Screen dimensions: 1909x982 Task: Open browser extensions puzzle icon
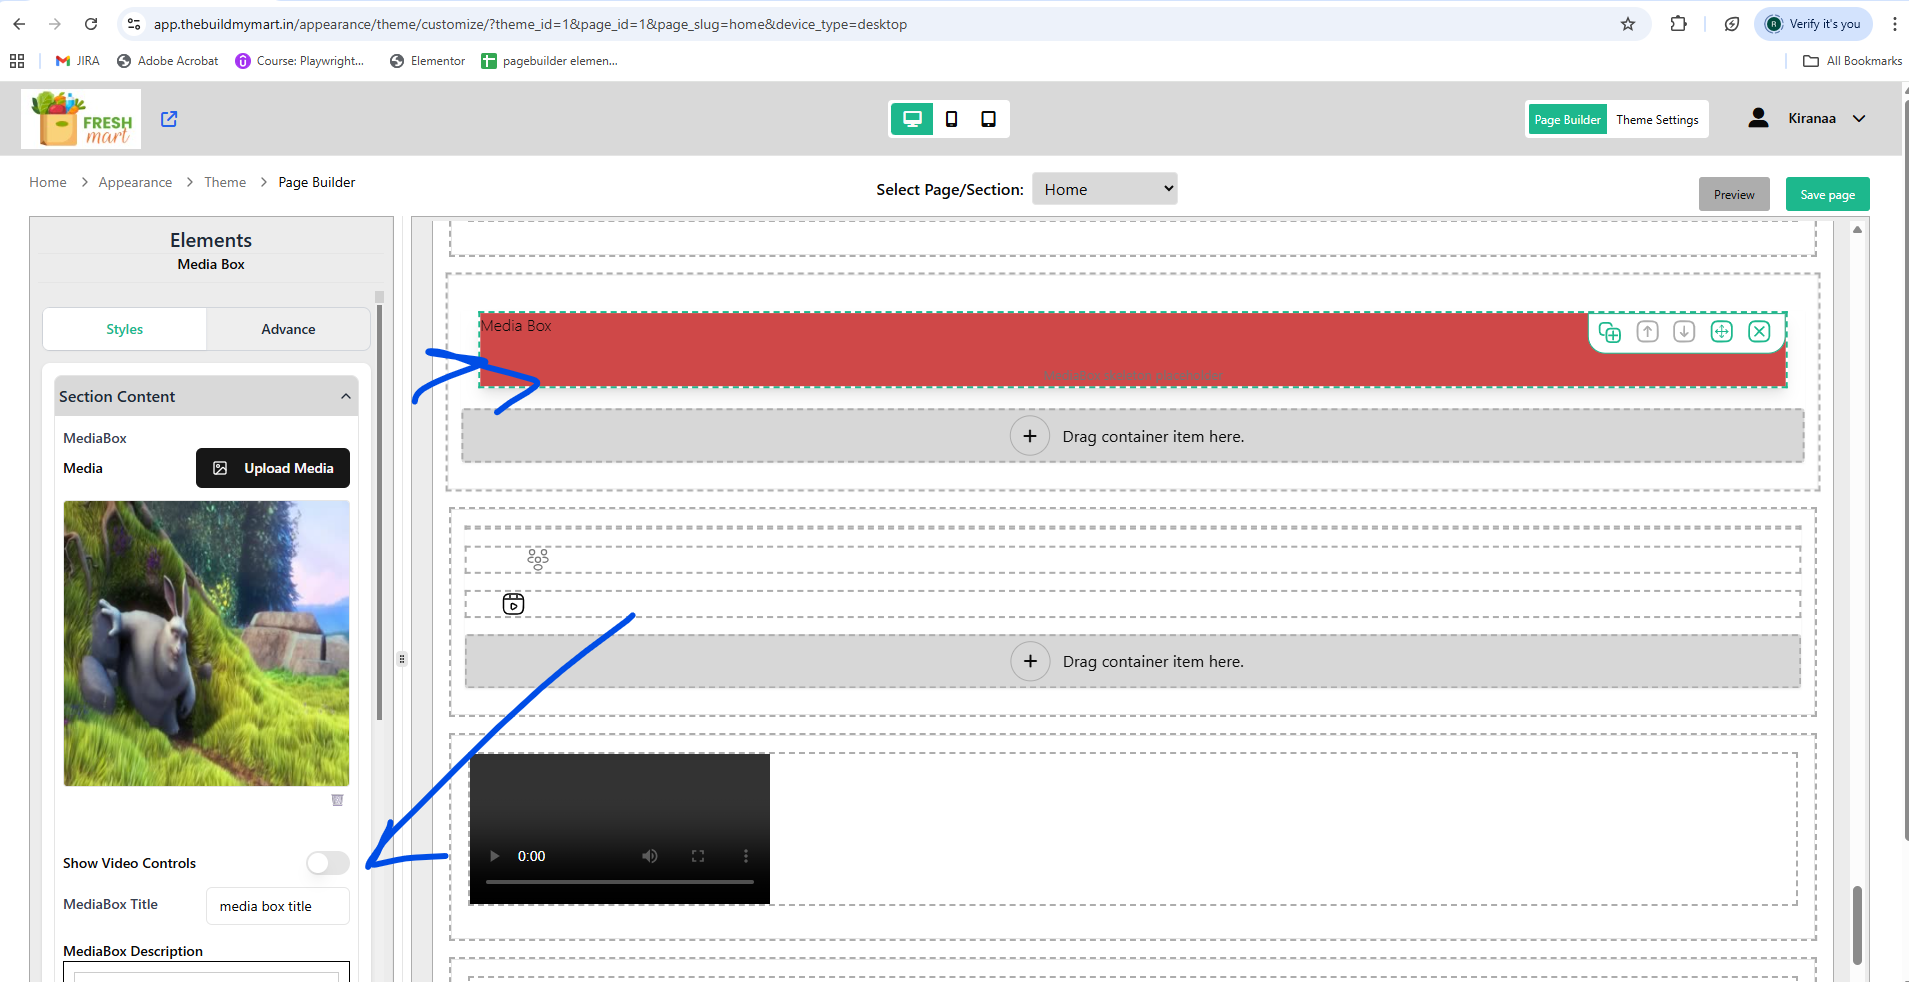[1679, 24]
